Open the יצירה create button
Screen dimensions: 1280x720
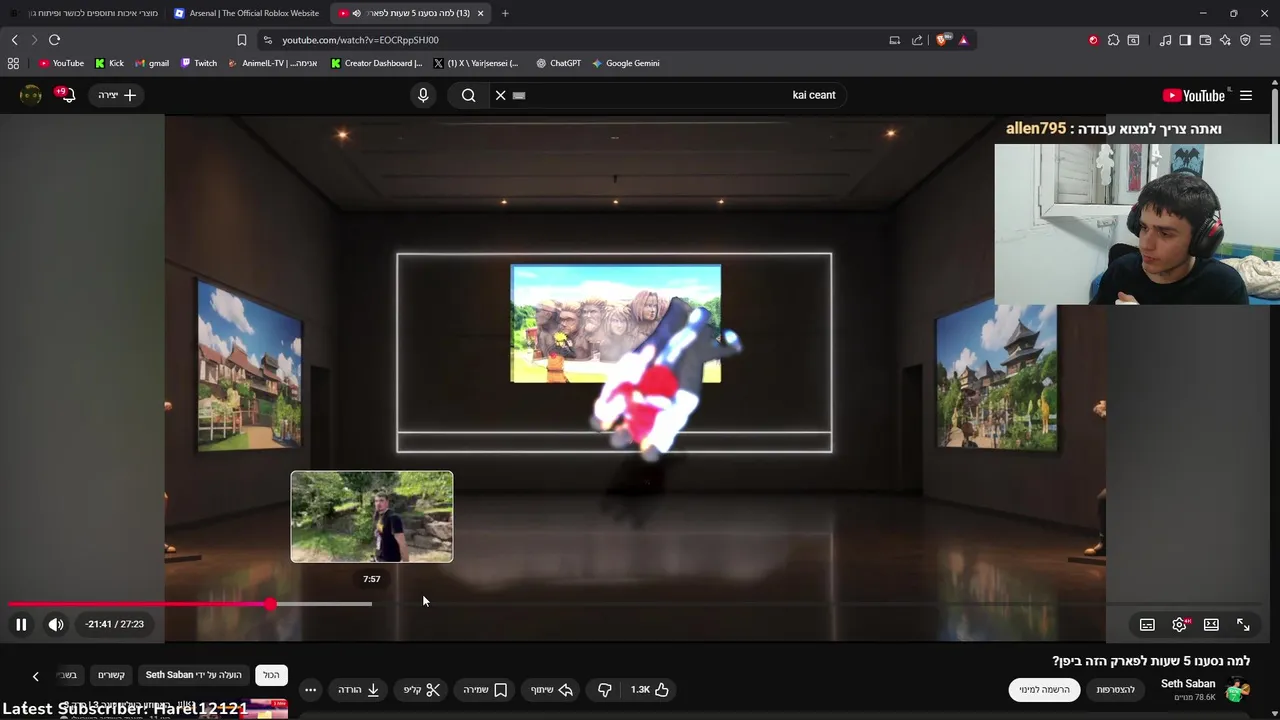coord(118,95)
